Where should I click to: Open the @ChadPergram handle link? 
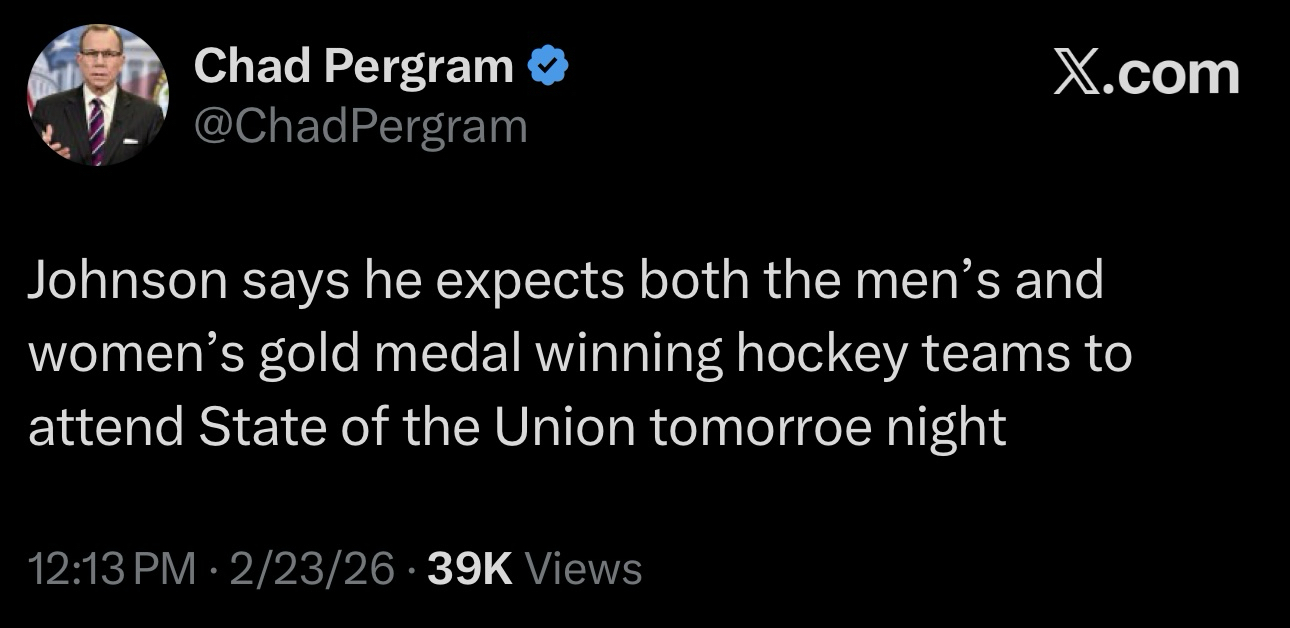pyautogui.click(x=360, y=126)
